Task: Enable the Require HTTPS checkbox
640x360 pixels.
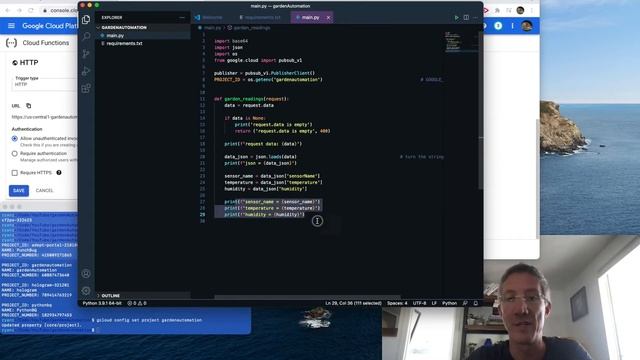Action: (x=15, y=173)
